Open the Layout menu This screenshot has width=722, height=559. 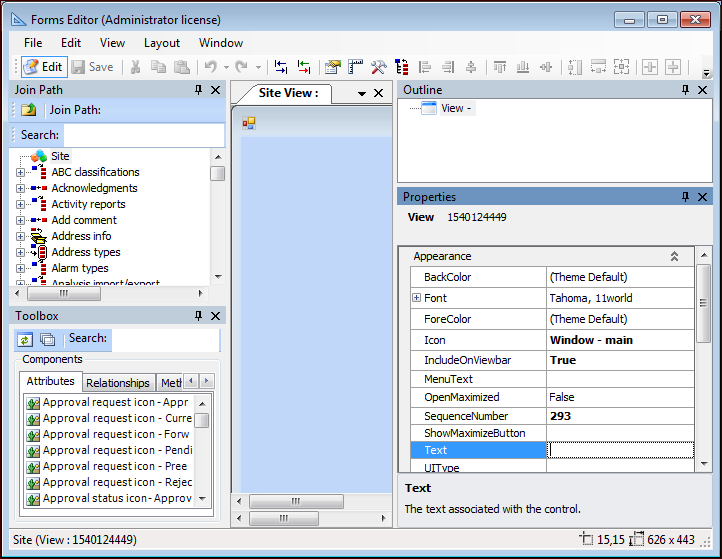point(162,43)
